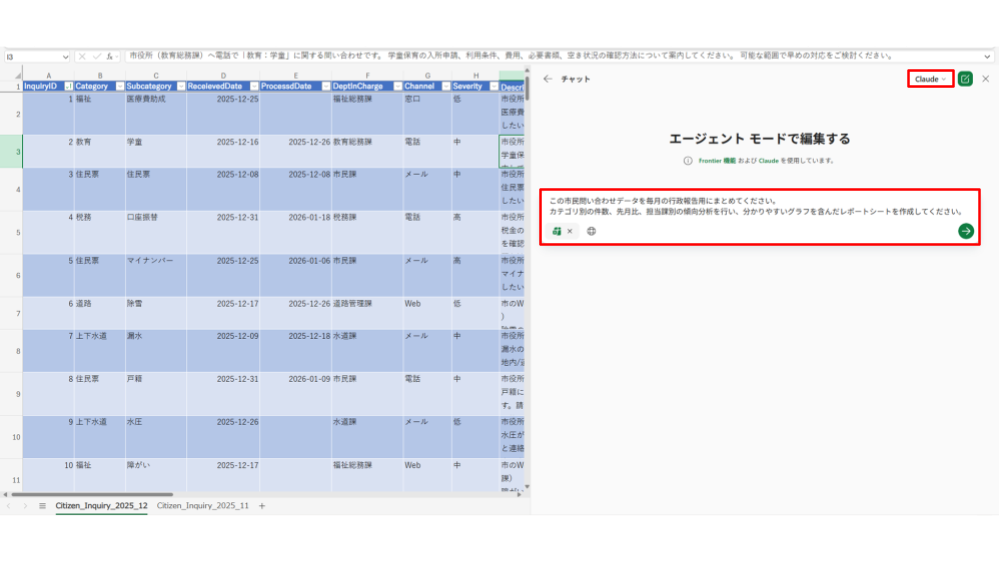Viewport: 999px width, 562px height.
Task: Expand the Name Box dropdown
Action: point(65,57)
